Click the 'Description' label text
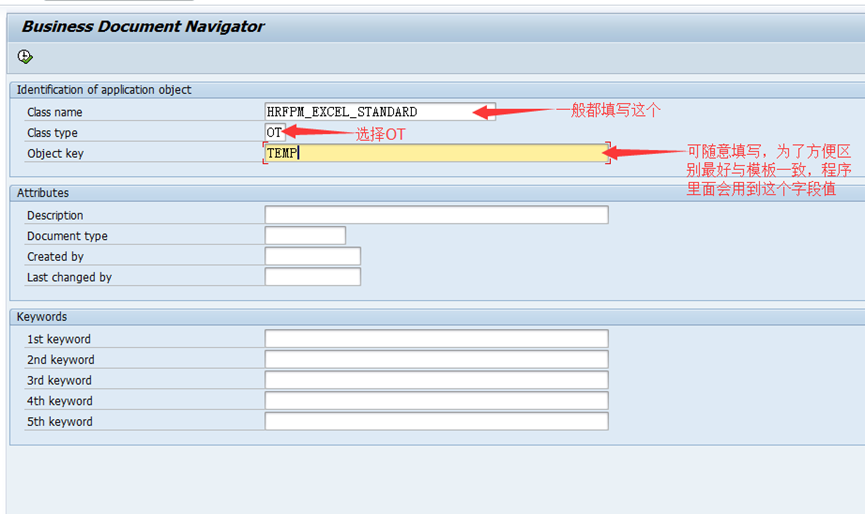 (x=55, y=216)
